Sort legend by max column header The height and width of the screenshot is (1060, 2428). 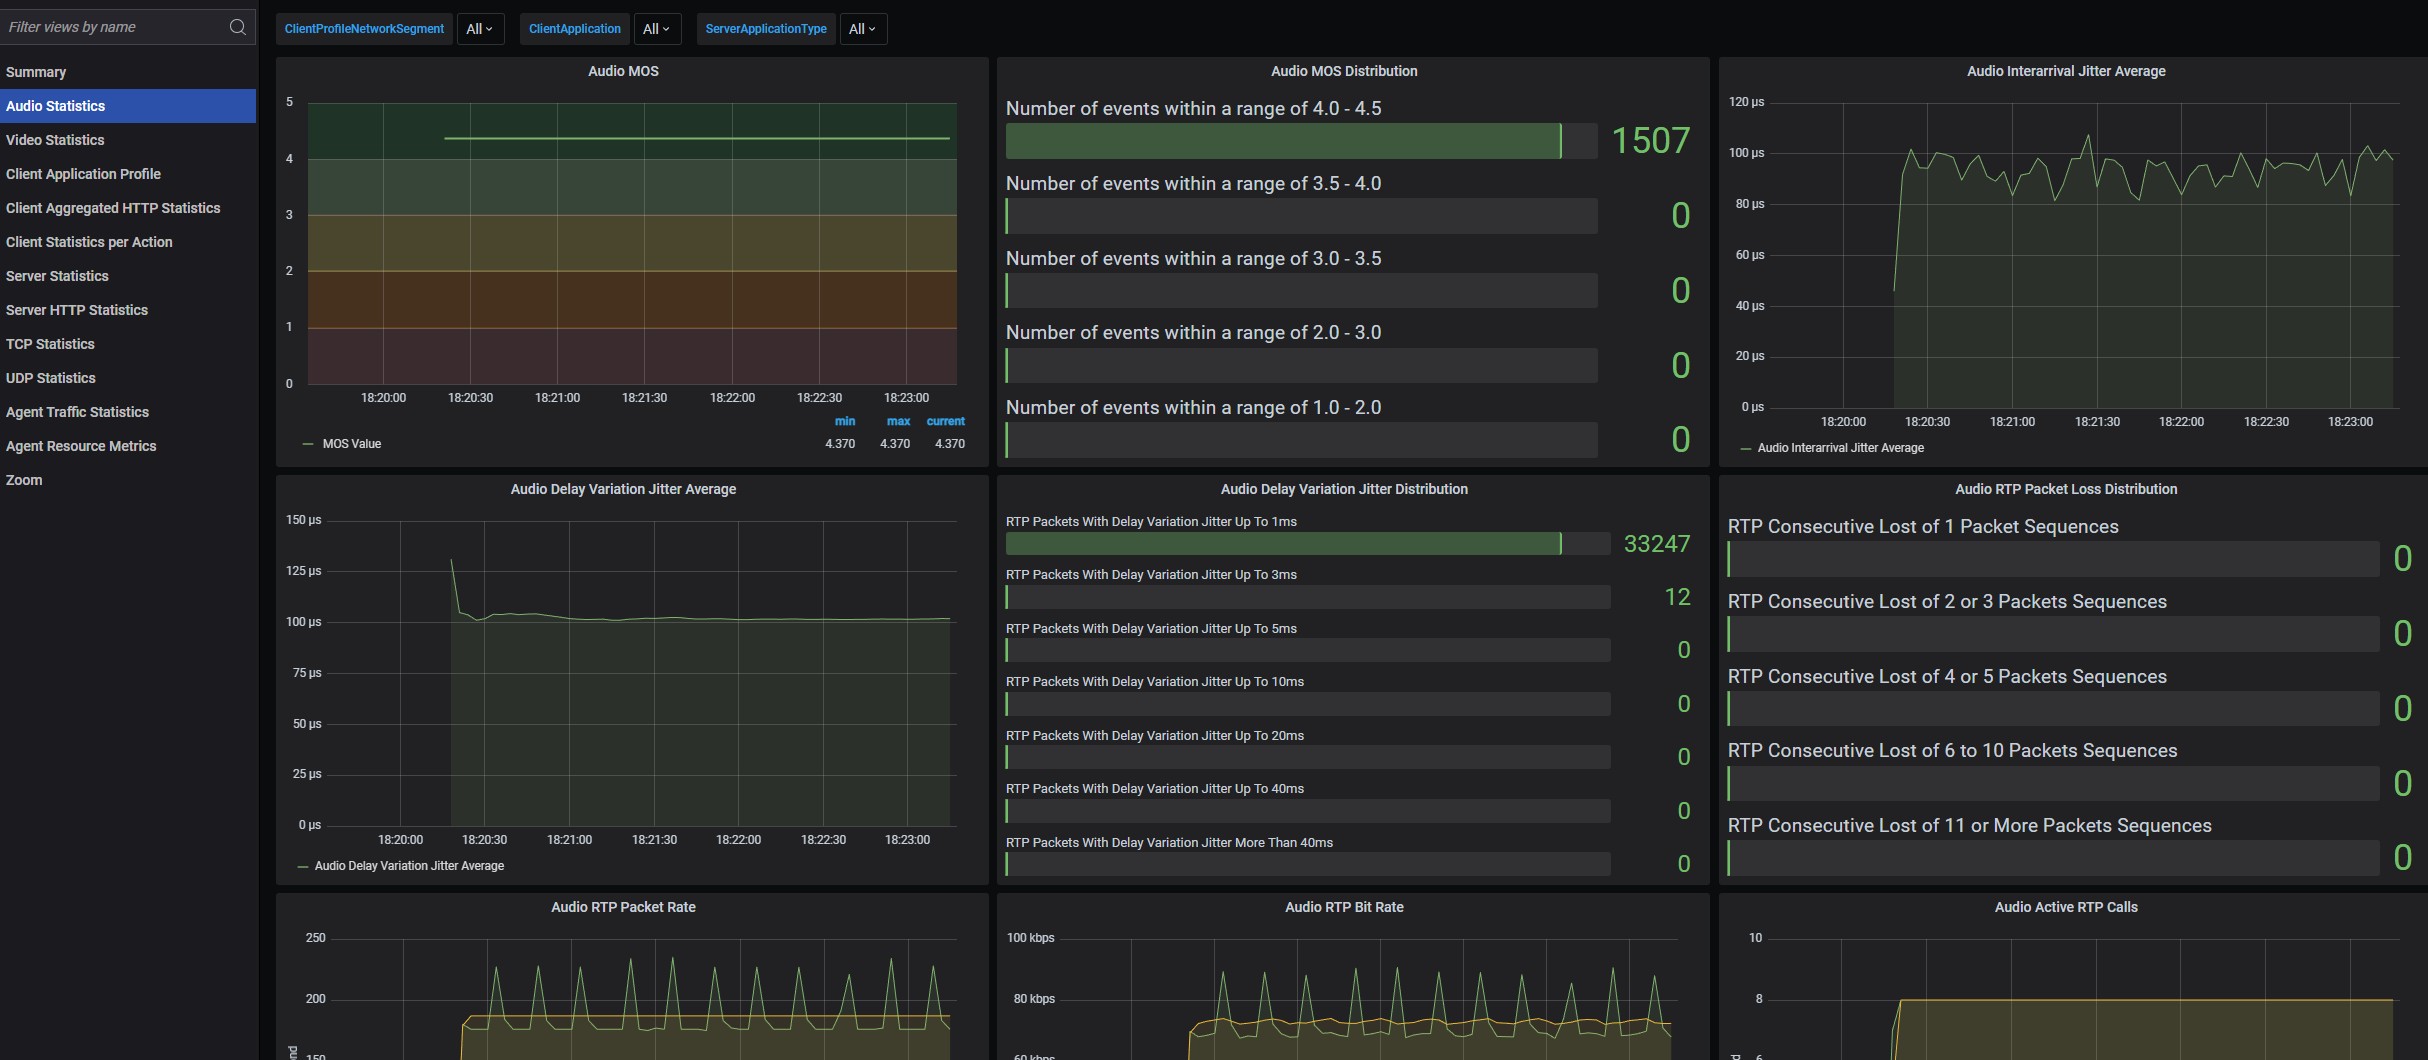coord(898,421)
